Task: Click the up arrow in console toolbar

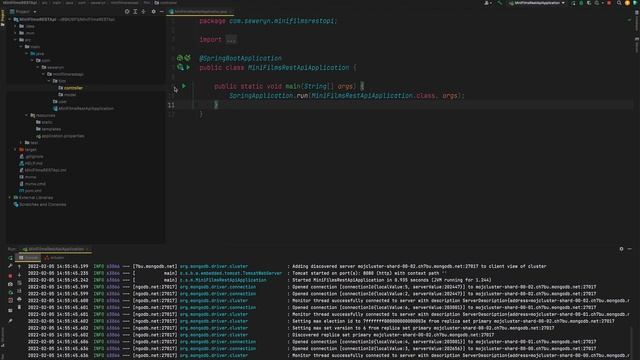Action: coord(19,267)
